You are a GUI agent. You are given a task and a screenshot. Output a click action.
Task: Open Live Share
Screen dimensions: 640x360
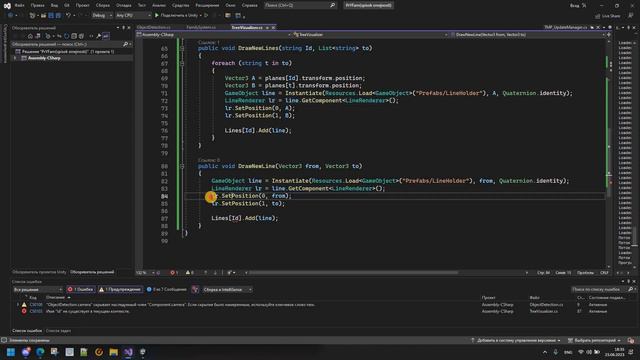point(608,16)
